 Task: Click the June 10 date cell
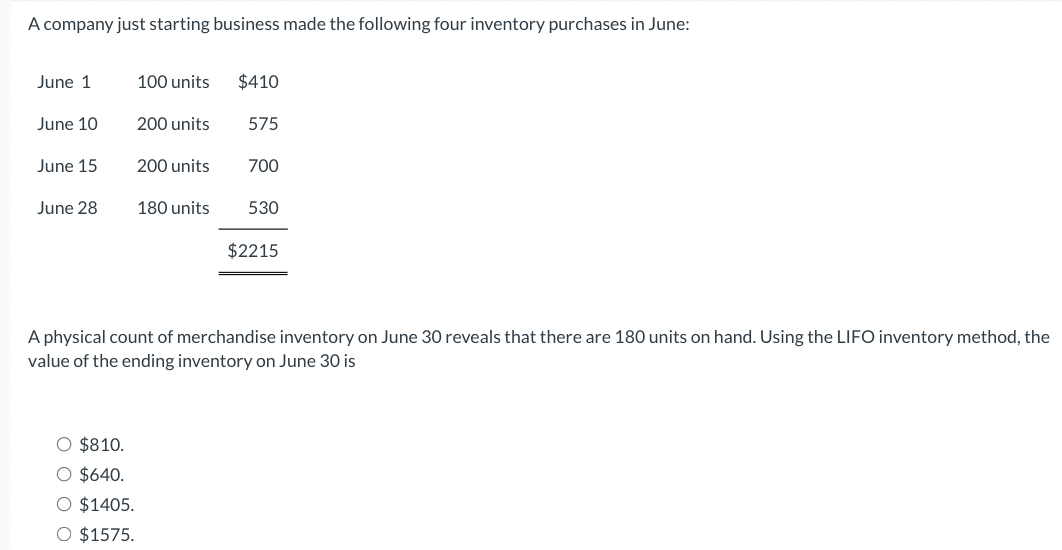coord(67,124)
